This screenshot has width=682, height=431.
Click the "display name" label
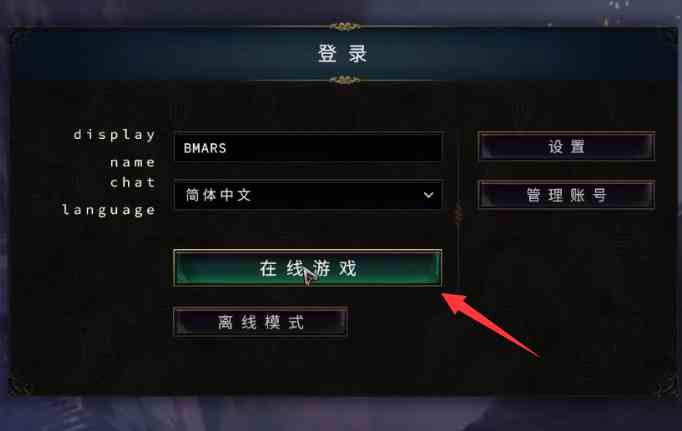(114, 148)
